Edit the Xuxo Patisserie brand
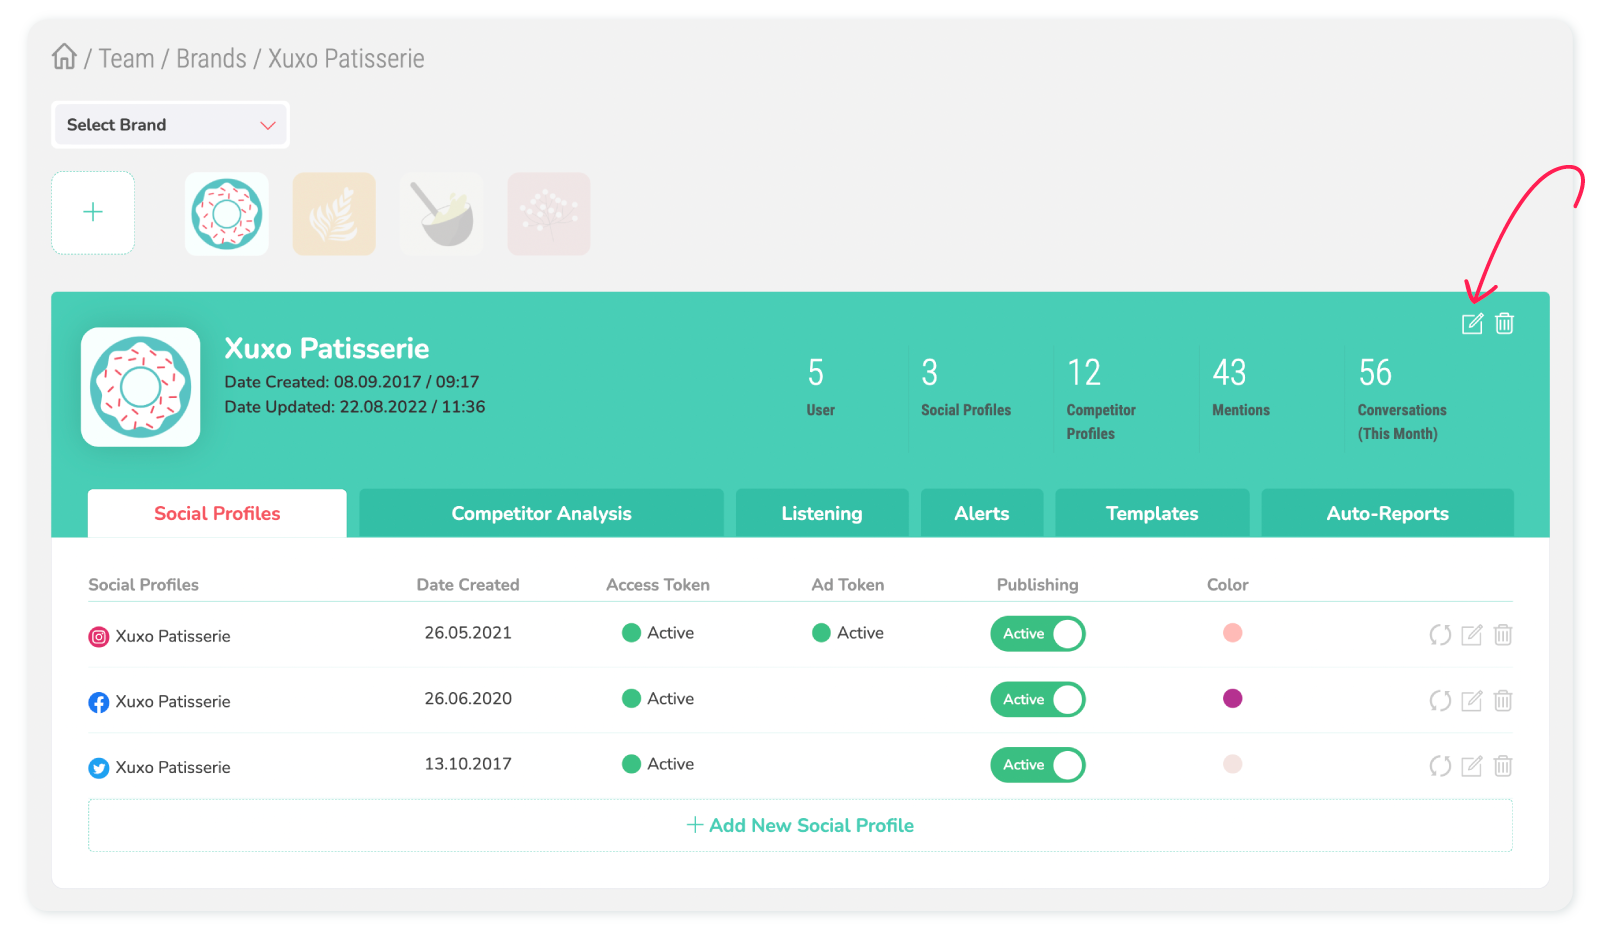The width and height of the screenshot is (1600, 930). coord(1472,323)
